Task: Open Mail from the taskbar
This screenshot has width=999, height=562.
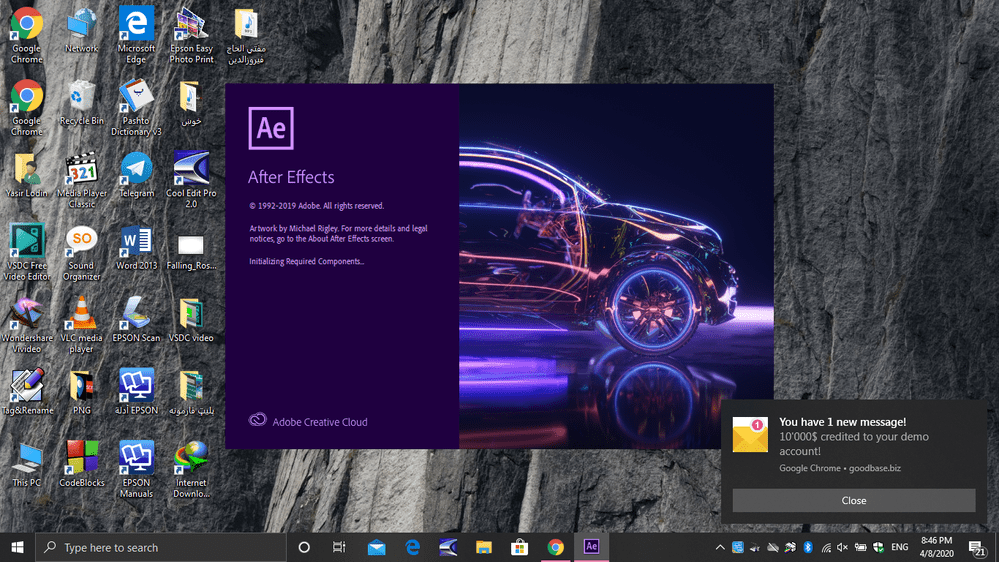Action: (x=377, y=547)
